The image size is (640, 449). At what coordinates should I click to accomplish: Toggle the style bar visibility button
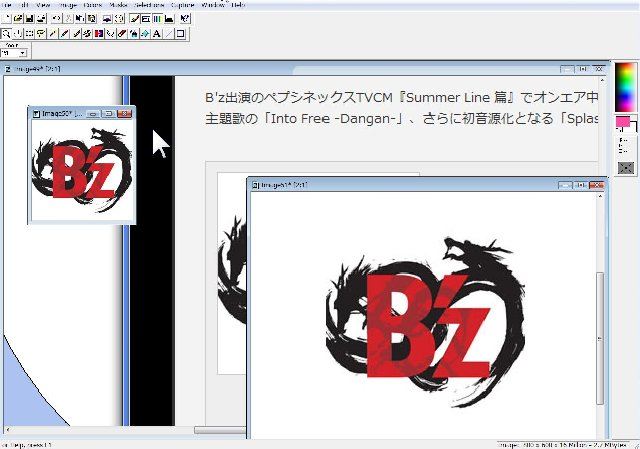[x=146, y=18]
